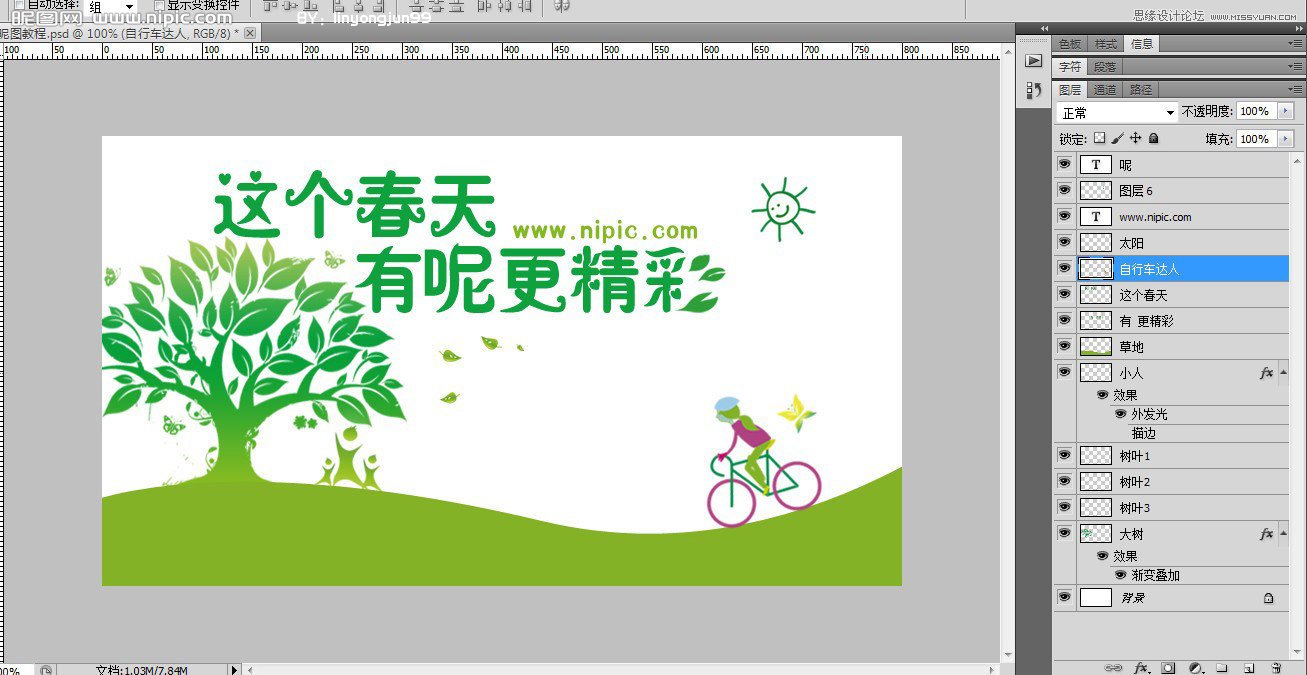Viewport: 1307px width, 675px height.
Task: Open the 填充 slider arrow
Action: point(1286,139)
